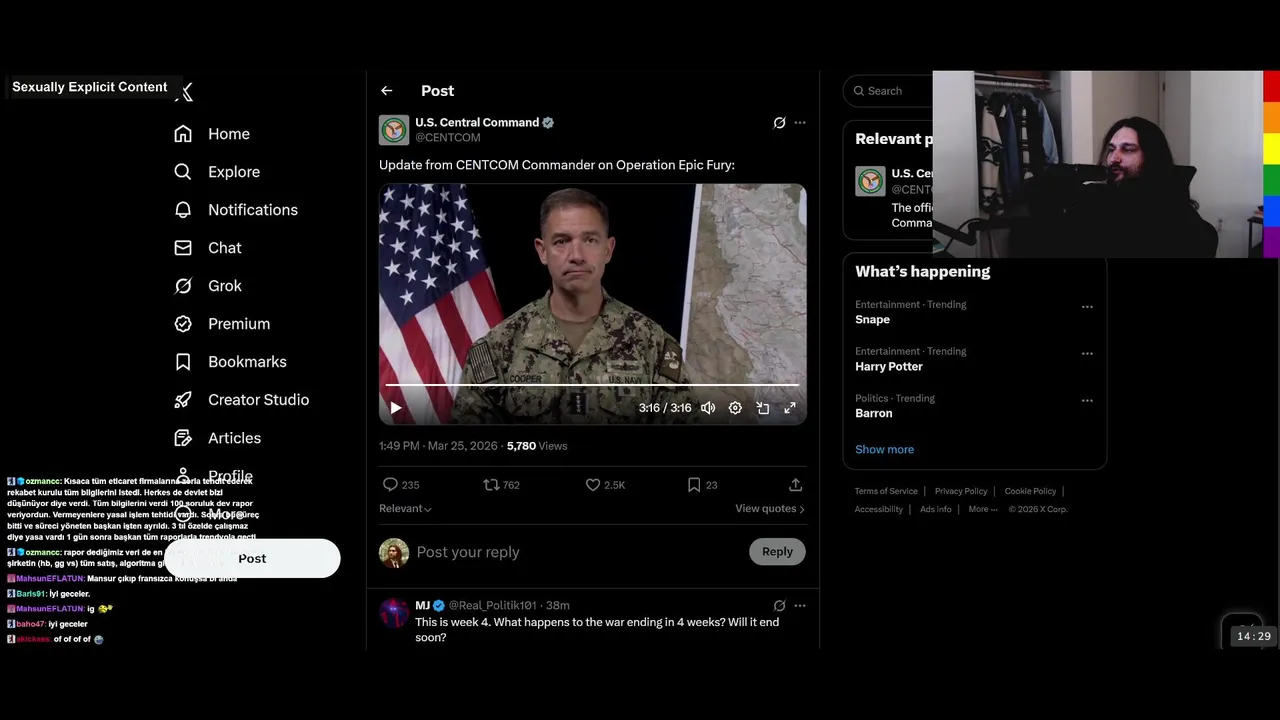
Task: Click the Harry Potter trending topic
Action: click(x=889, y=367)
